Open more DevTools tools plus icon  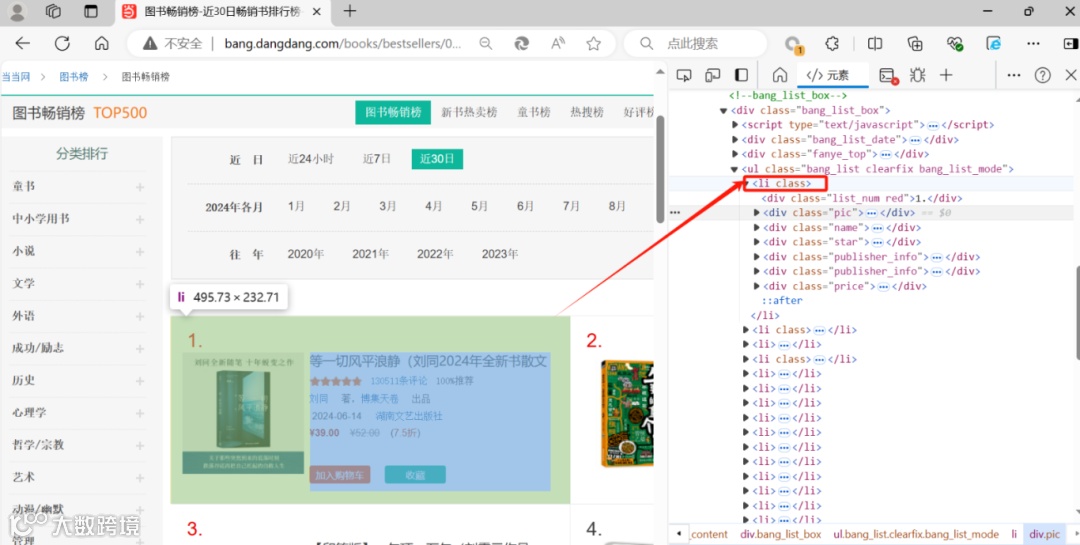946,75
